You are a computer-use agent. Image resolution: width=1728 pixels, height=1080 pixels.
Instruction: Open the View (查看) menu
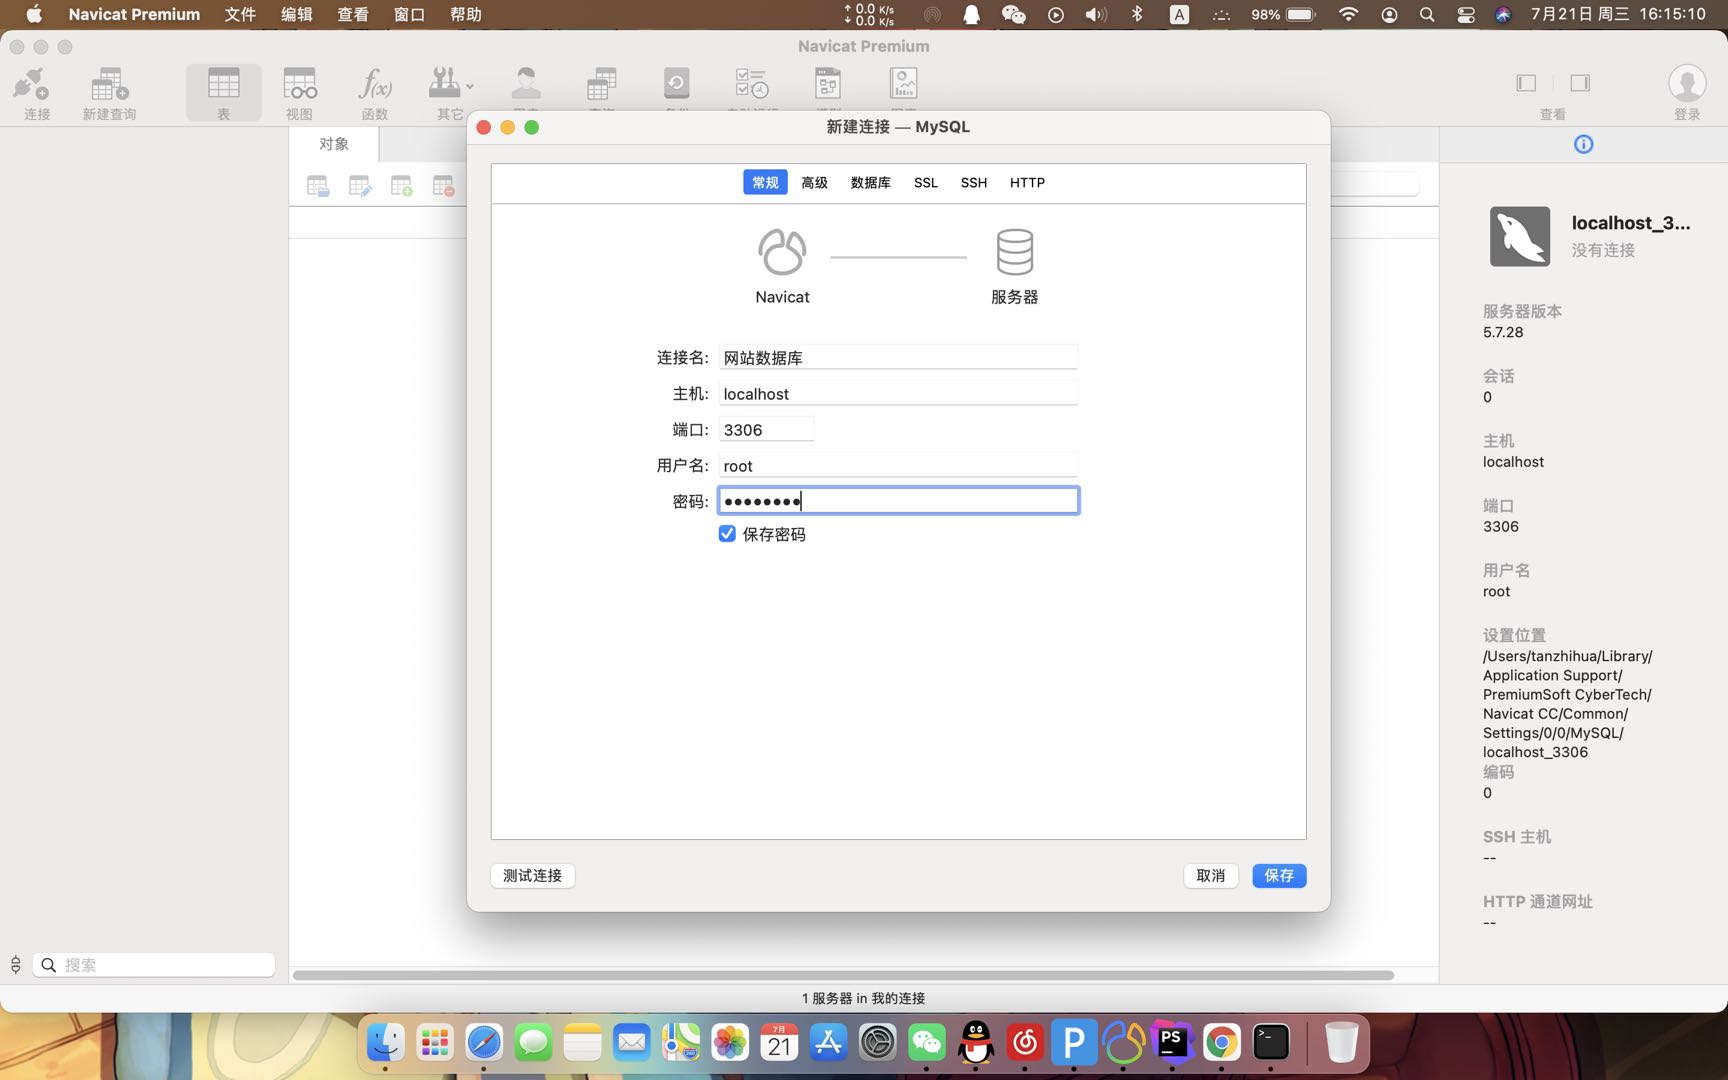coord(352,14)
